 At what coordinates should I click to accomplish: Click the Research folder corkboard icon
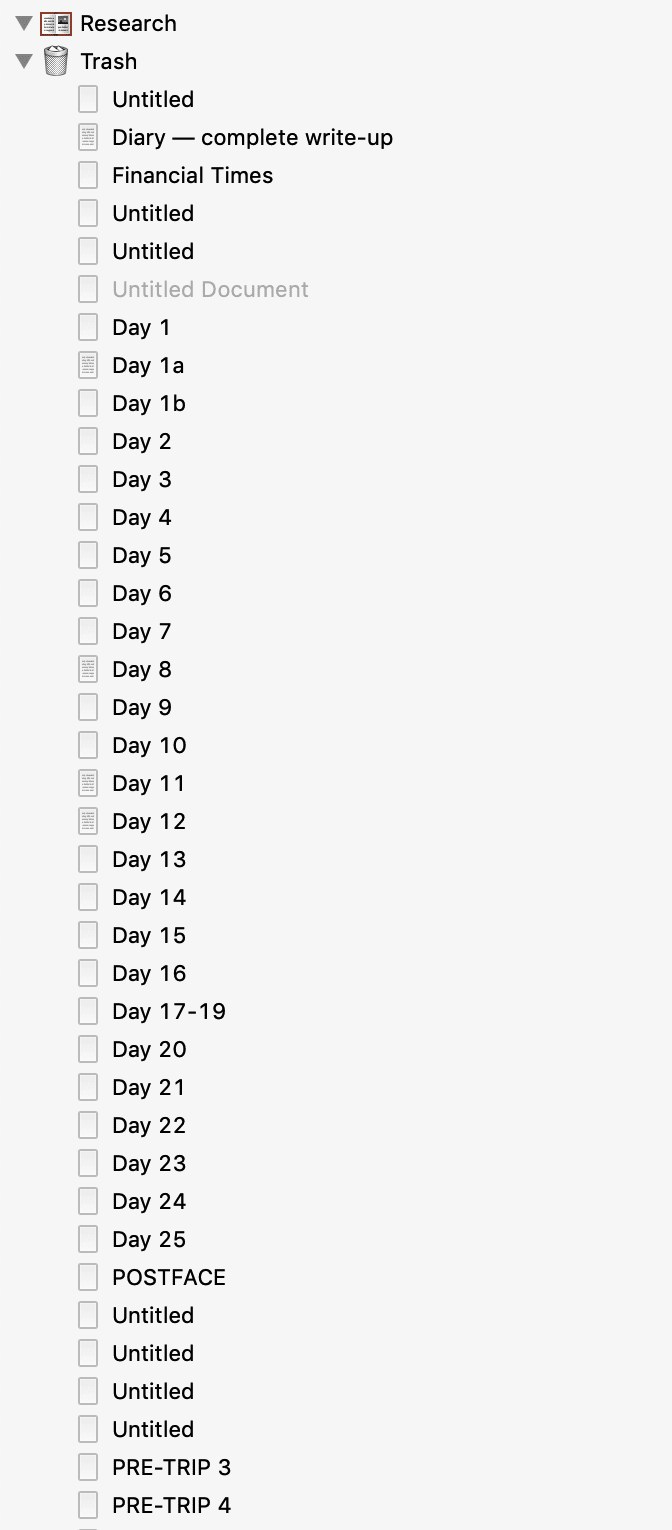57,23
